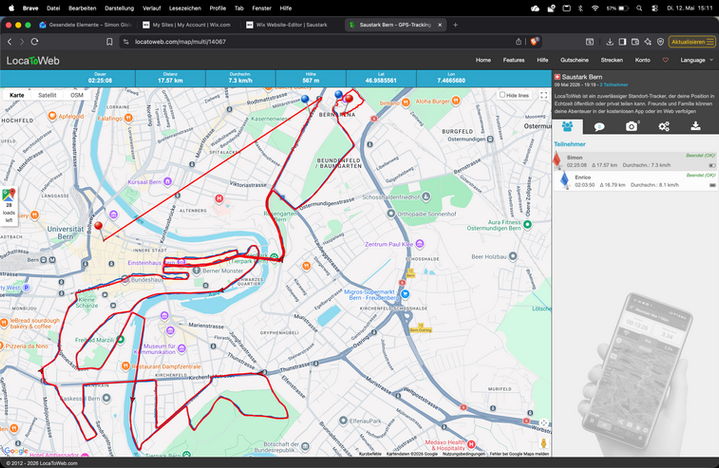Open macOS Control Center icon
The width and height of the screenshot is (719, 468).
[654, 8]
